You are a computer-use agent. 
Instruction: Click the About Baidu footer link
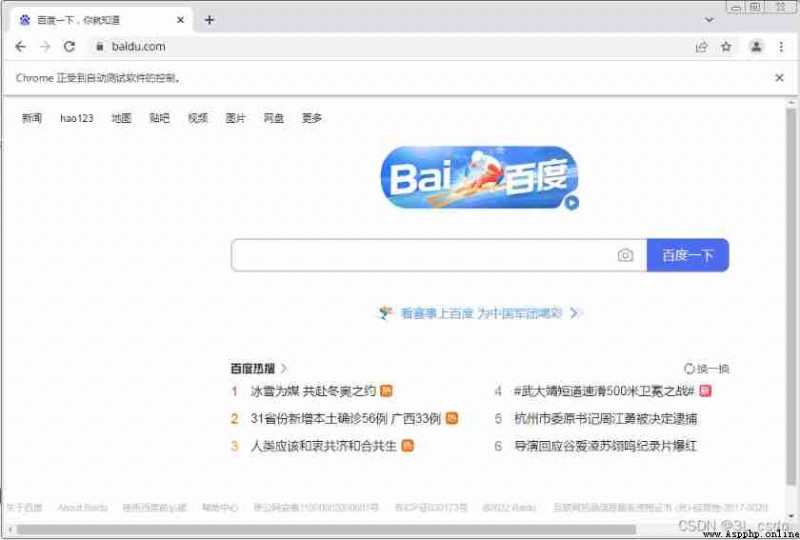coord(83,507)
